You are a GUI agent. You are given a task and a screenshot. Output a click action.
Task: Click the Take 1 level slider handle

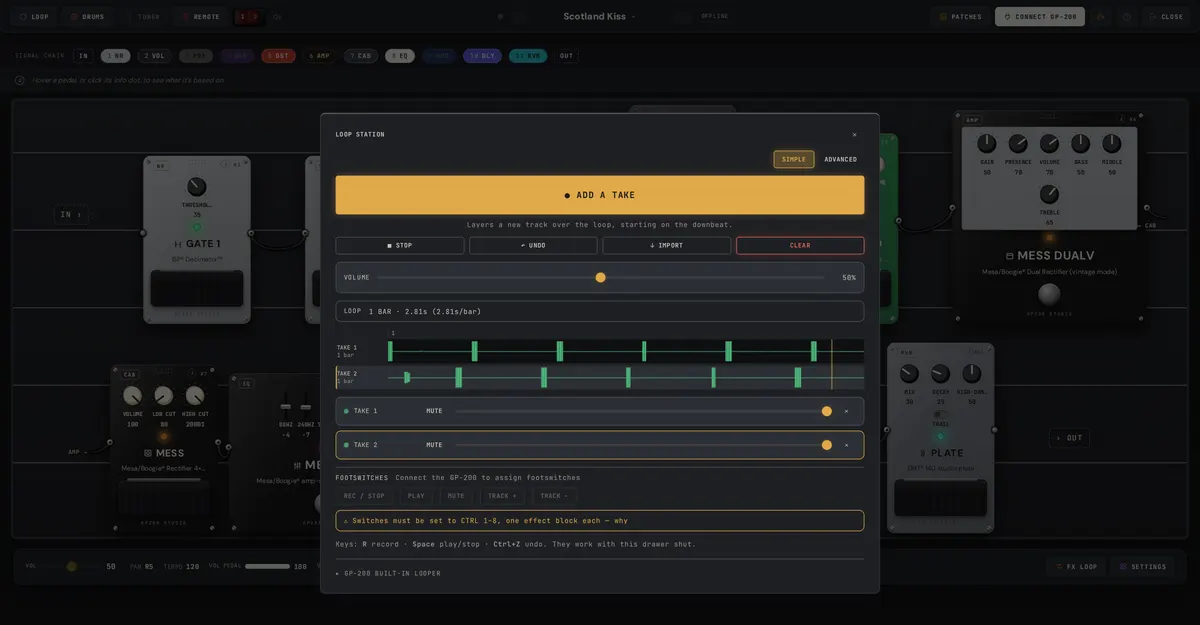click(x=826, y=411)
